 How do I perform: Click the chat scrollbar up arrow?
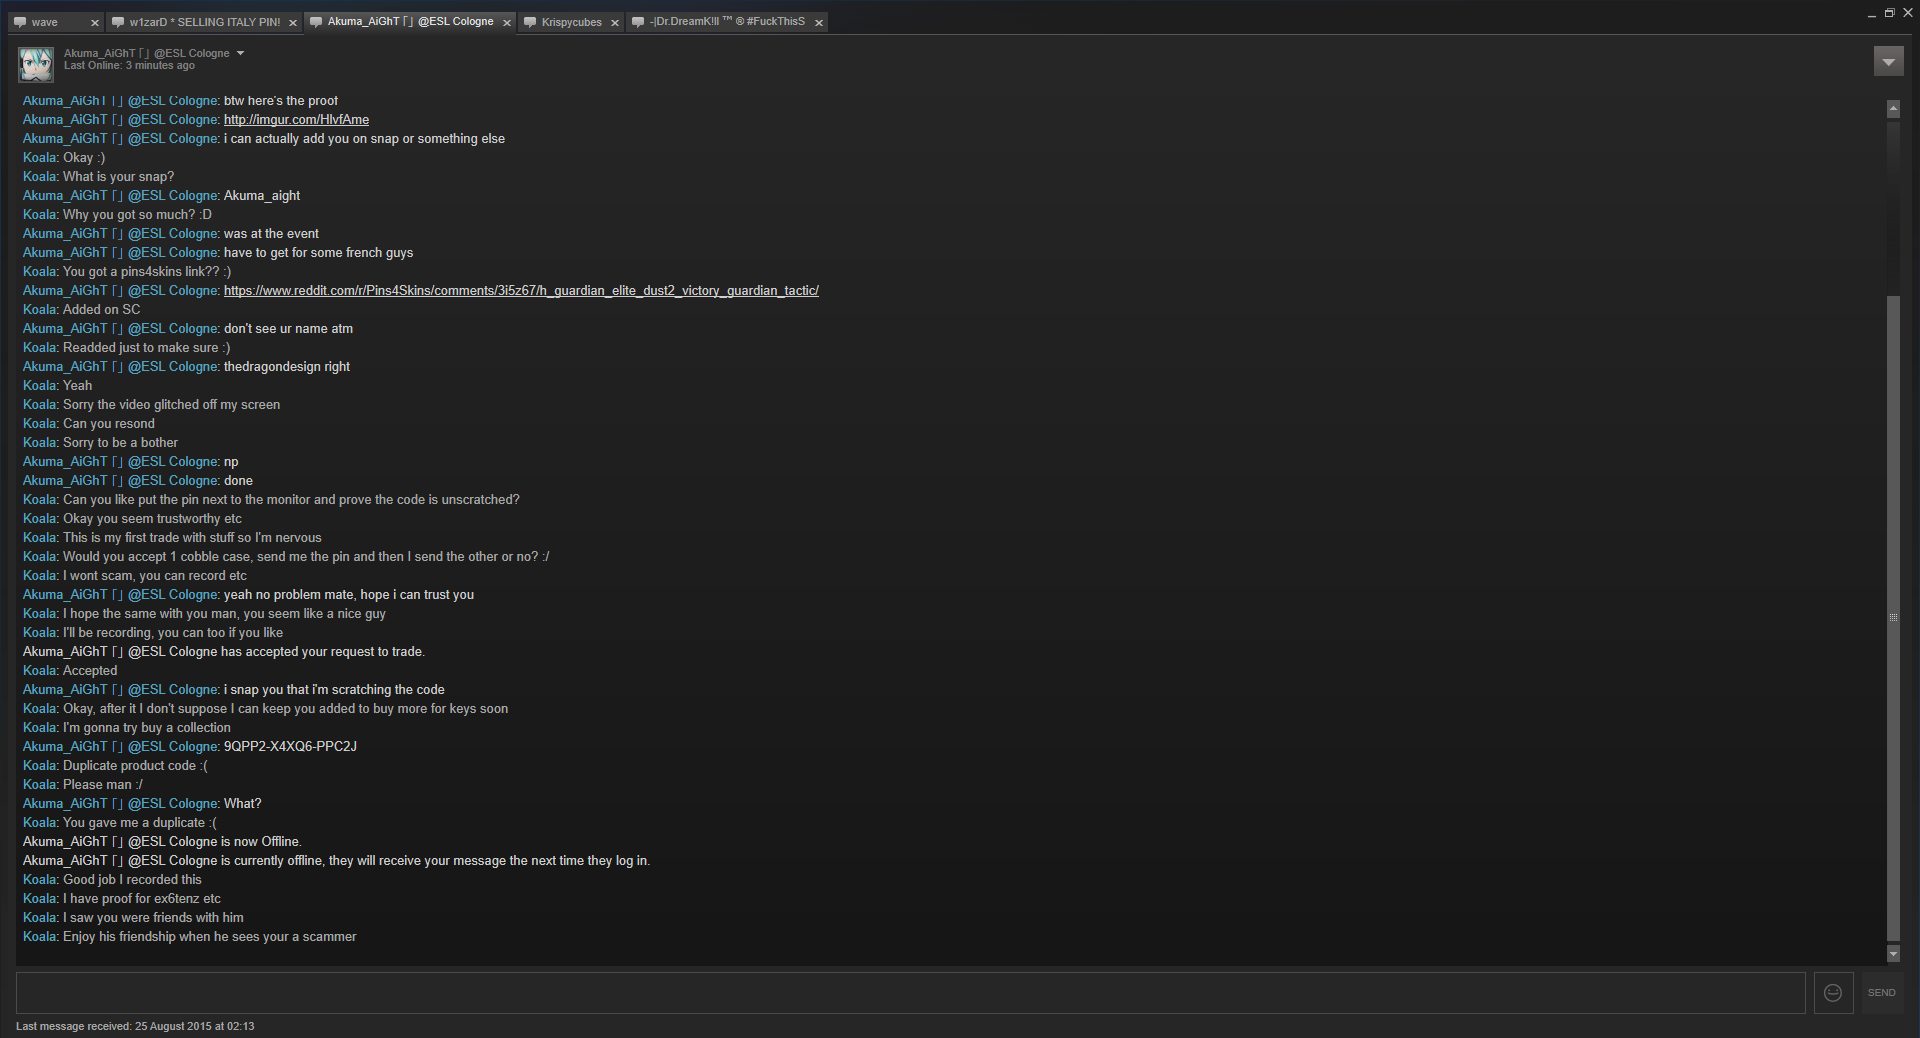[1893, 108]
